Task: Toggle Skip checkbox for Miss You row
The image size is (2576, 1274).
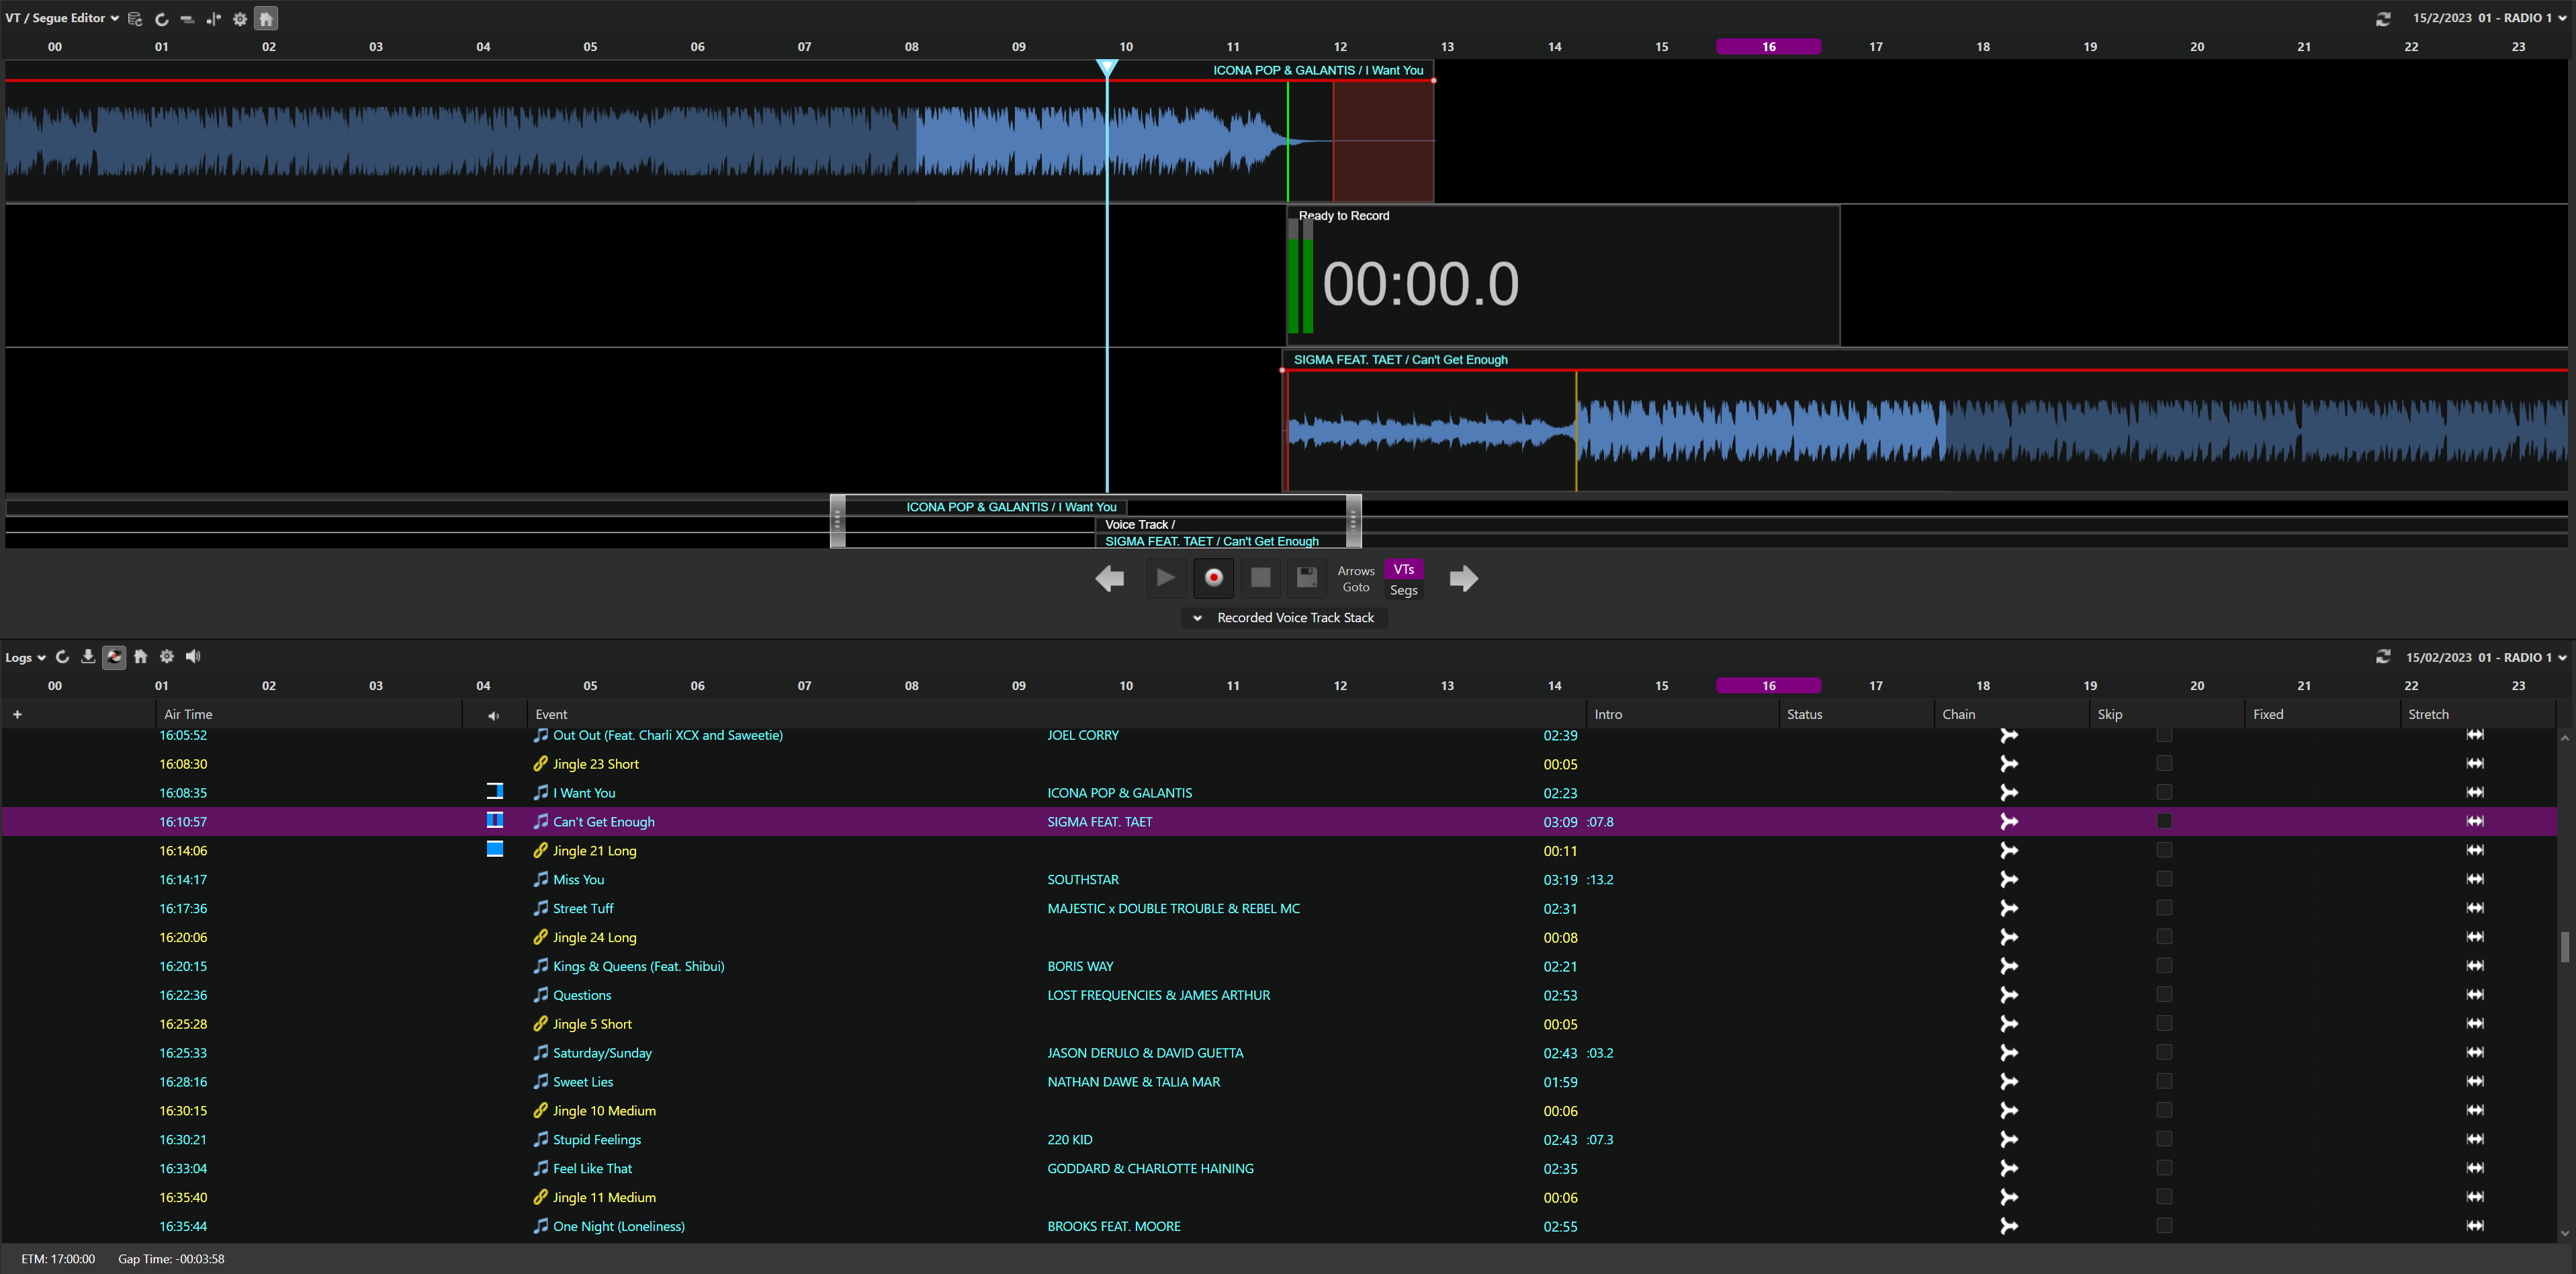Action: pos(2164,879)
